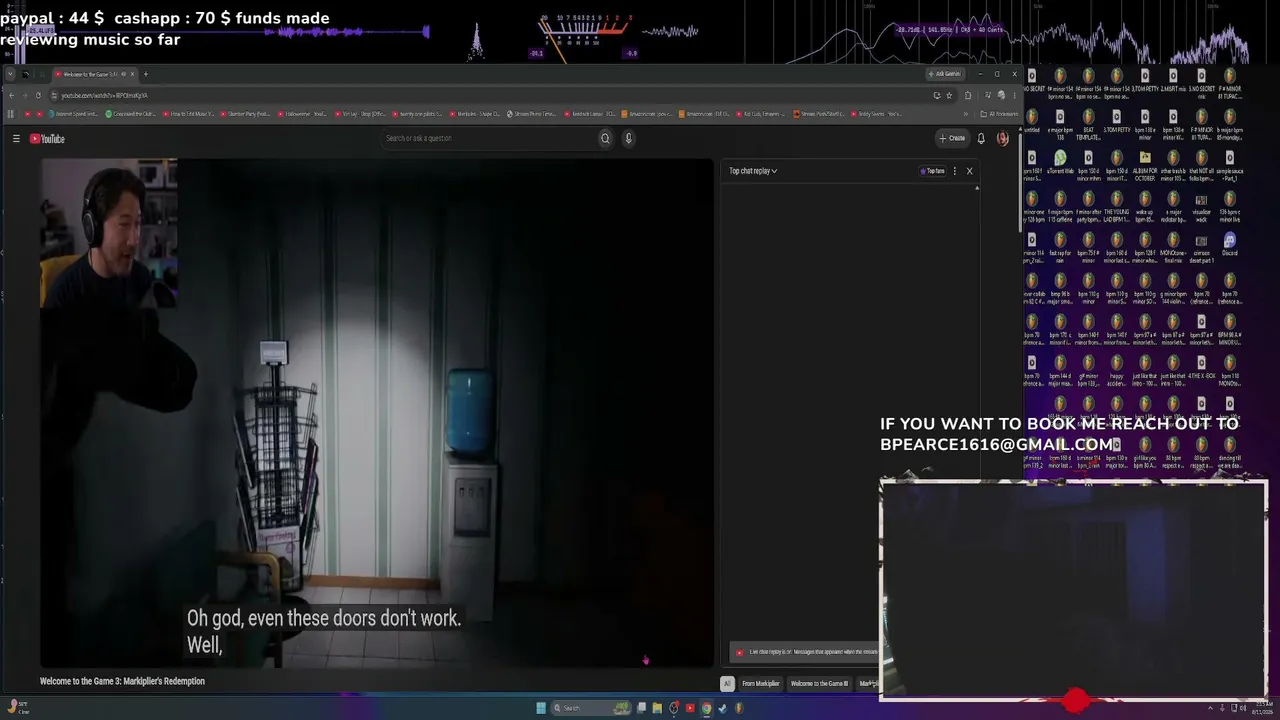Expand the Top chat replay dropdown
The height and width of the screenshot is (720, 1280).
pos(753,171)
